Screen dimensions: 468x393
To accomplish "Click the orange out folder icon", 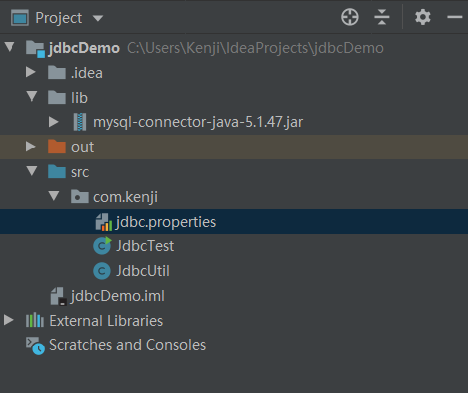I will [57, 146].
